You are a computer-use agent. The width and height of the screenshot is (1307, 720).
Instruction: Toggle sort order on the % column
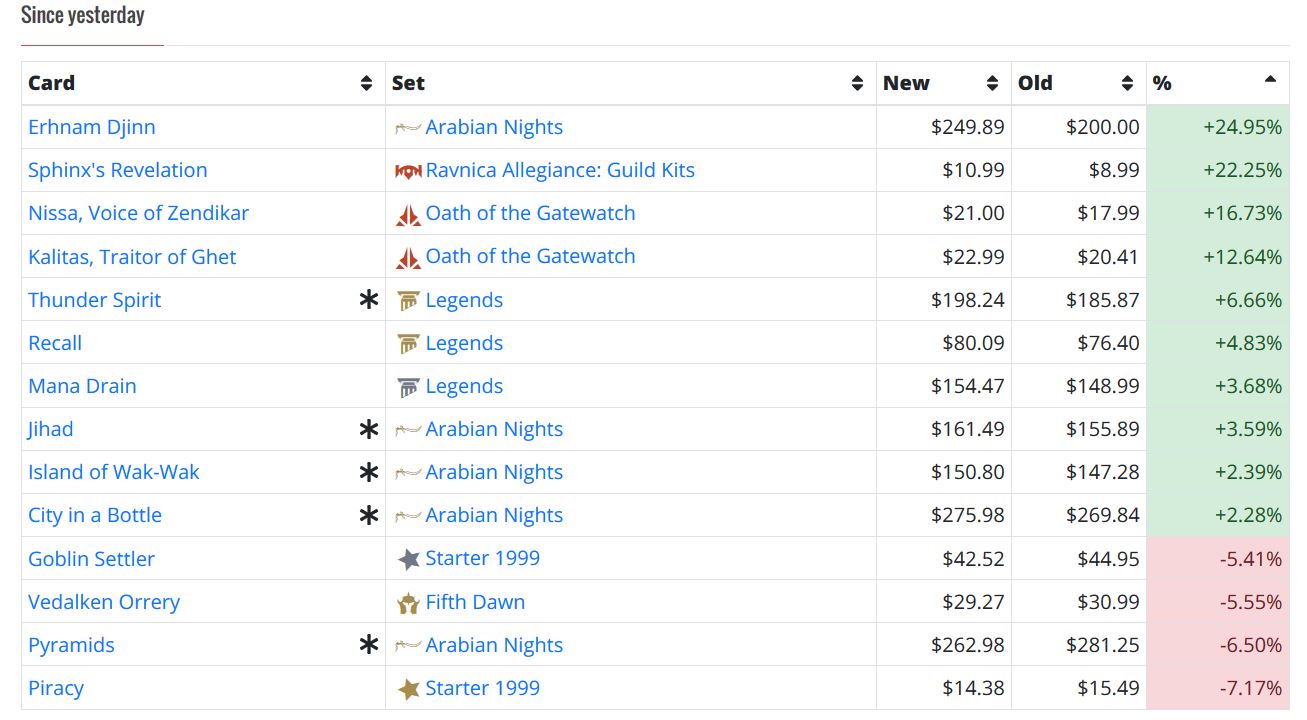pyautogui.click(x=1270, y=80)
